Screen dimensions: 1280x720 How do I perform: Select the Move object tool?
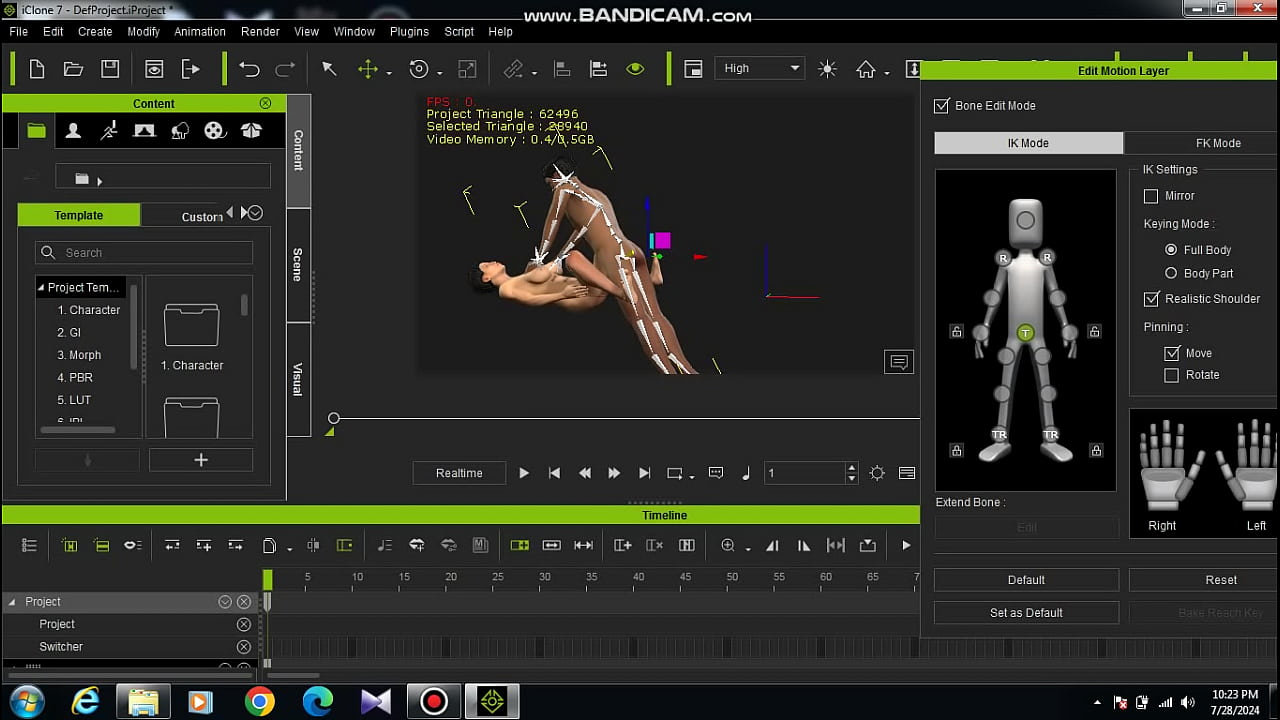click(368, 69)
